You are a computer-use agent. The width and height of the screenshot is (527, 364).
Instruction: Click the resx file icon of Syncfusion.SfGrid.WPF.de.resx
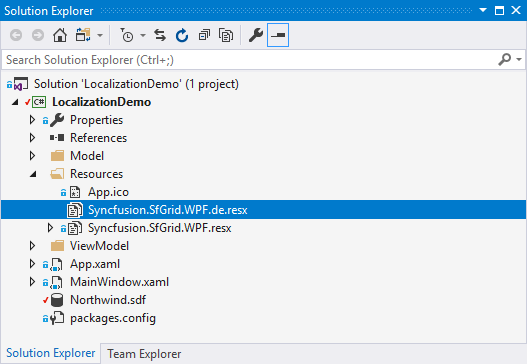point(75,210)
